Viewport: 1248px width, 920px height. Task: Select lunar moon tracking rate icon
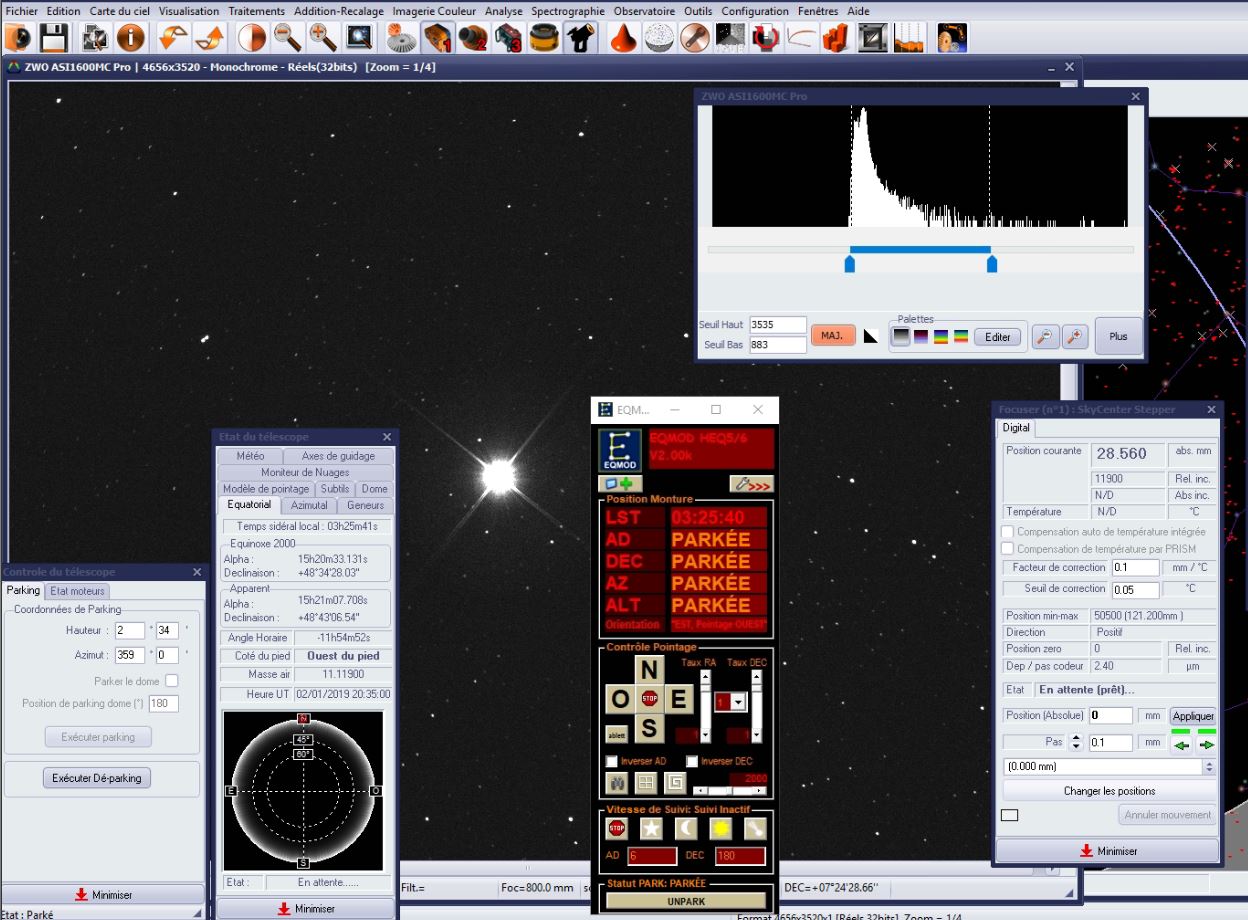coord(686,827)
